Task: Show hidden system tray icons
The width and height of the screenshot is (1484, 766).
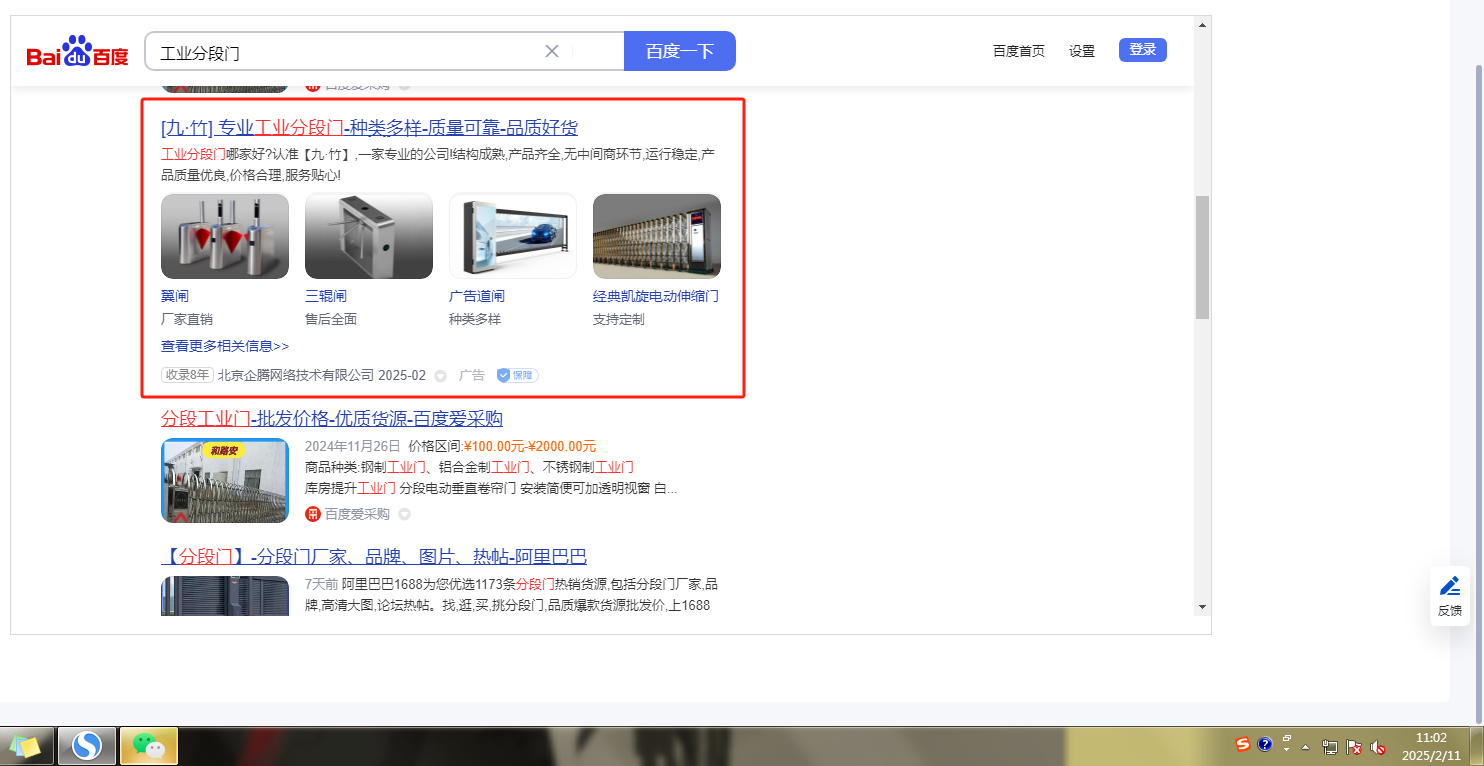Action: pyautogui.click(x=1305, y=746)
